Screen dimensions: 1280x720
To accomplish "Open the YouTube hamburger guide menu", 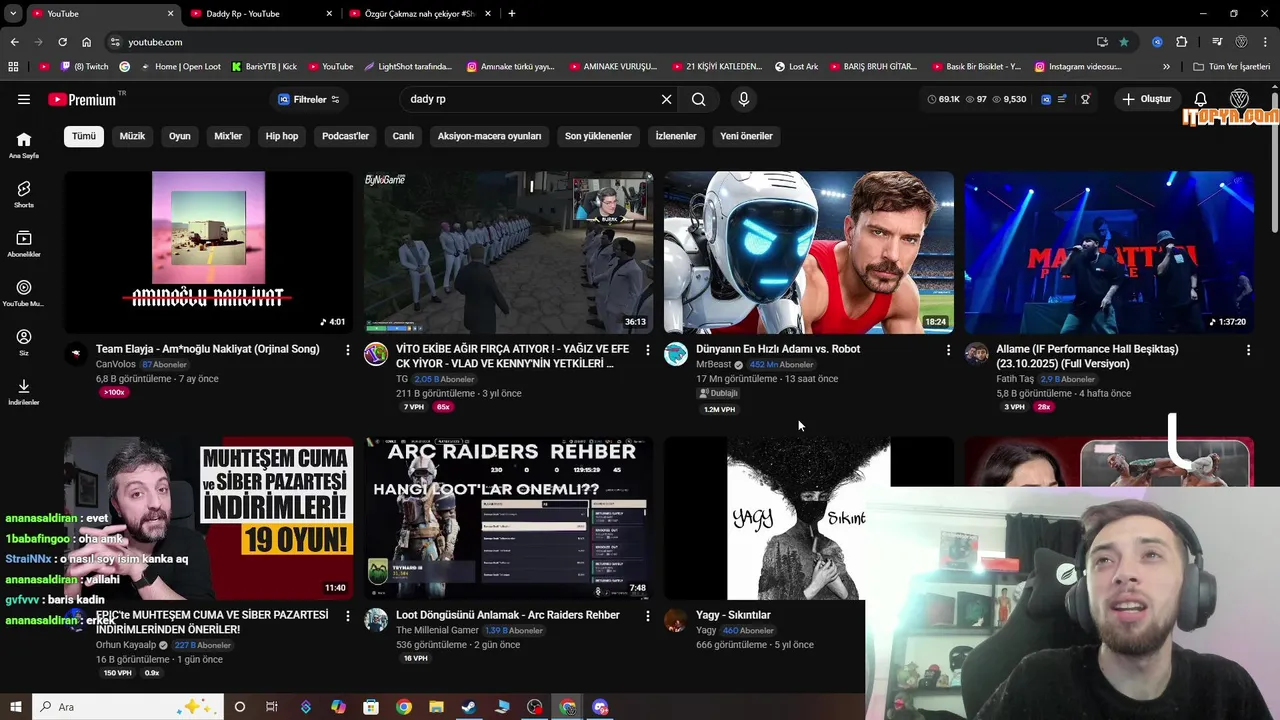I will 24,99.
